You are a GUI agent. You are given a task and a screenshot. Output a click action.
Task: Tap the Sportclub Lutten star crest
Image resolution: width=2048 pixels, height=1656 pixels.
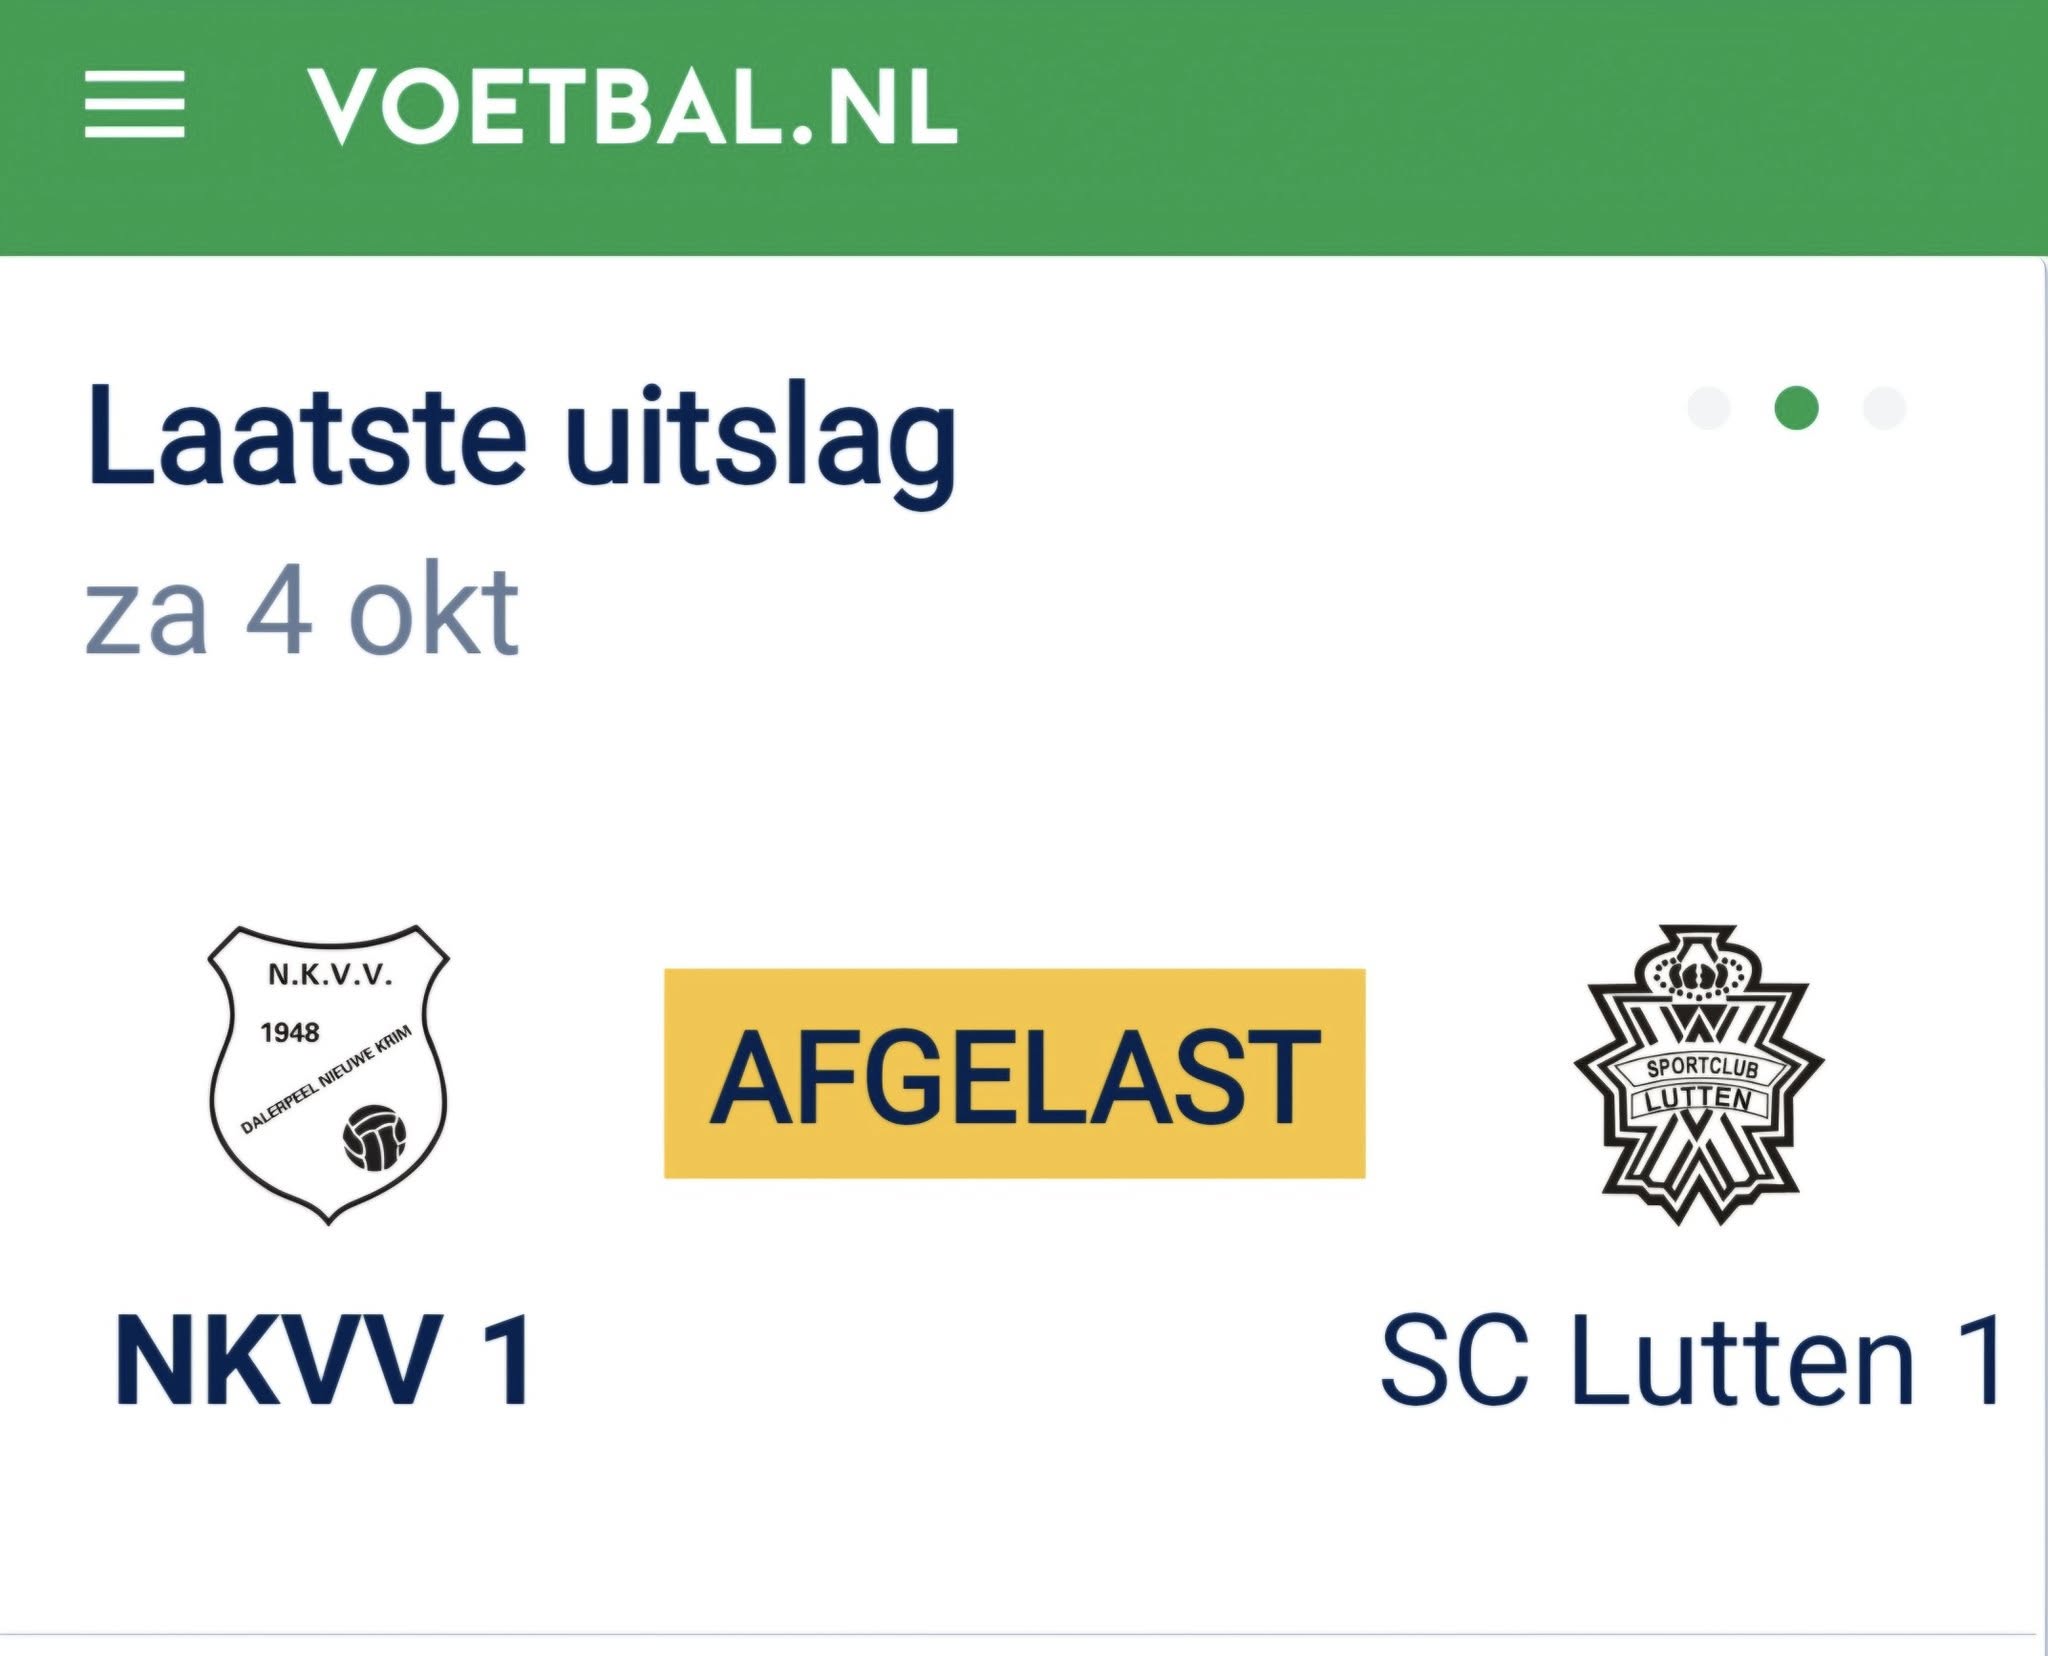pos(1699,1073)
